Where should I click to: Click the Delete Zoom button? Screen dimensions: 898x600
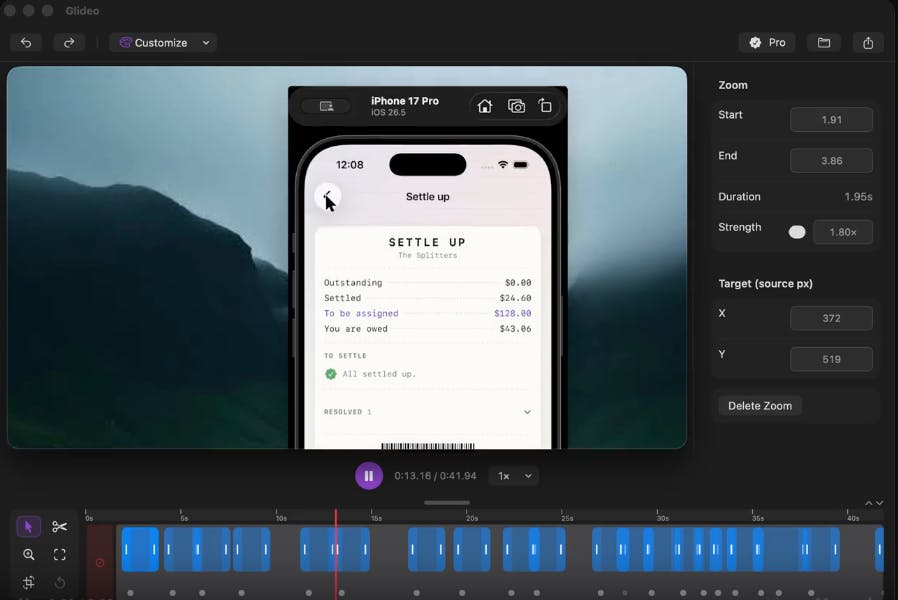point(759,406)
